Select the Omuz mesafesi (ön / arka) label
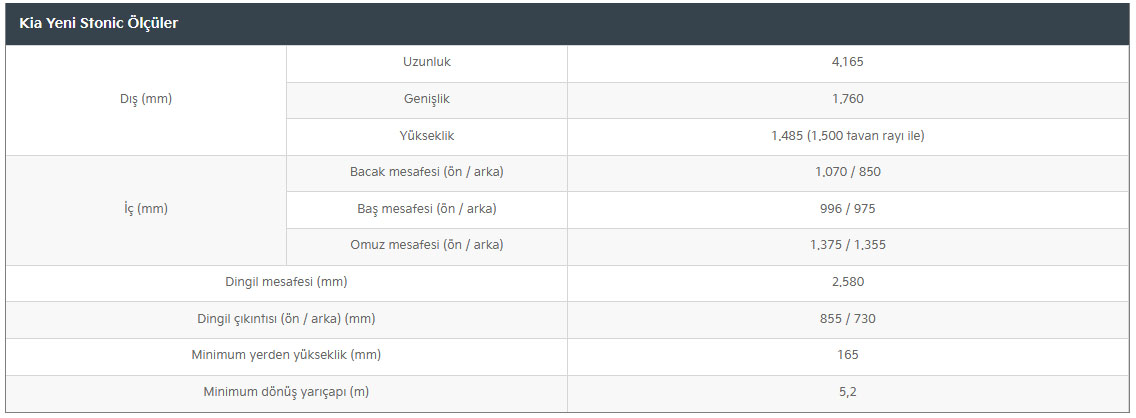Viewport: 1136px width, 418px height. tap(426, 245)
